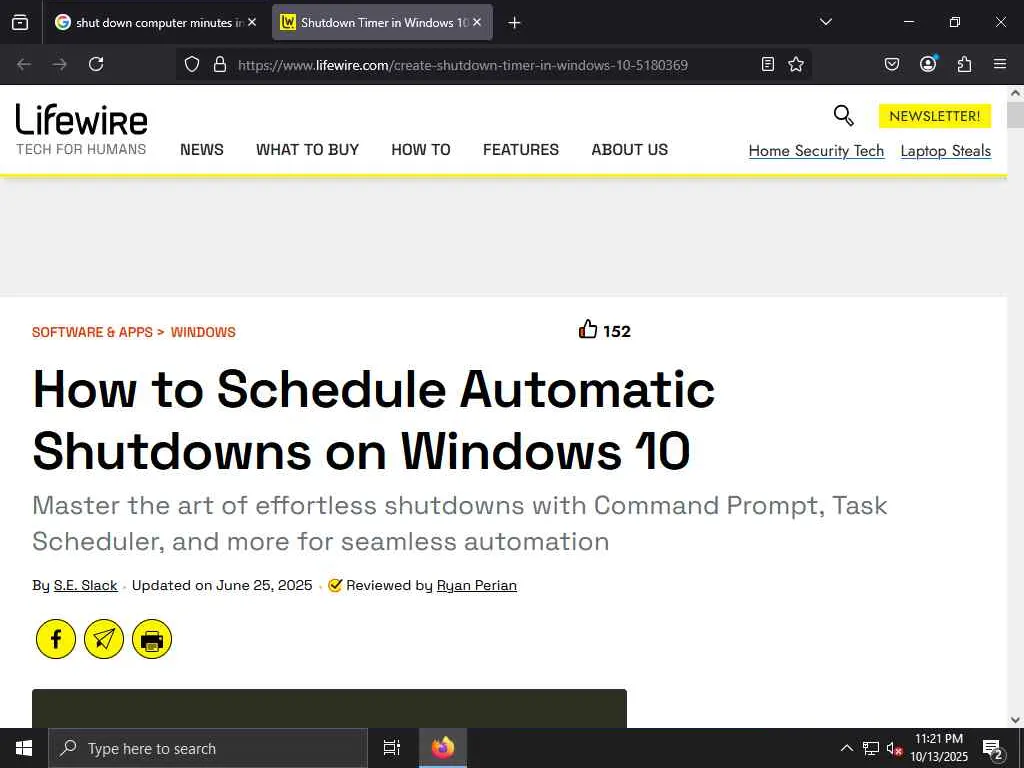This screenshot has height=768, width=1024.
Task: Open the ABOUT US menu
Action: click(630, 150)
